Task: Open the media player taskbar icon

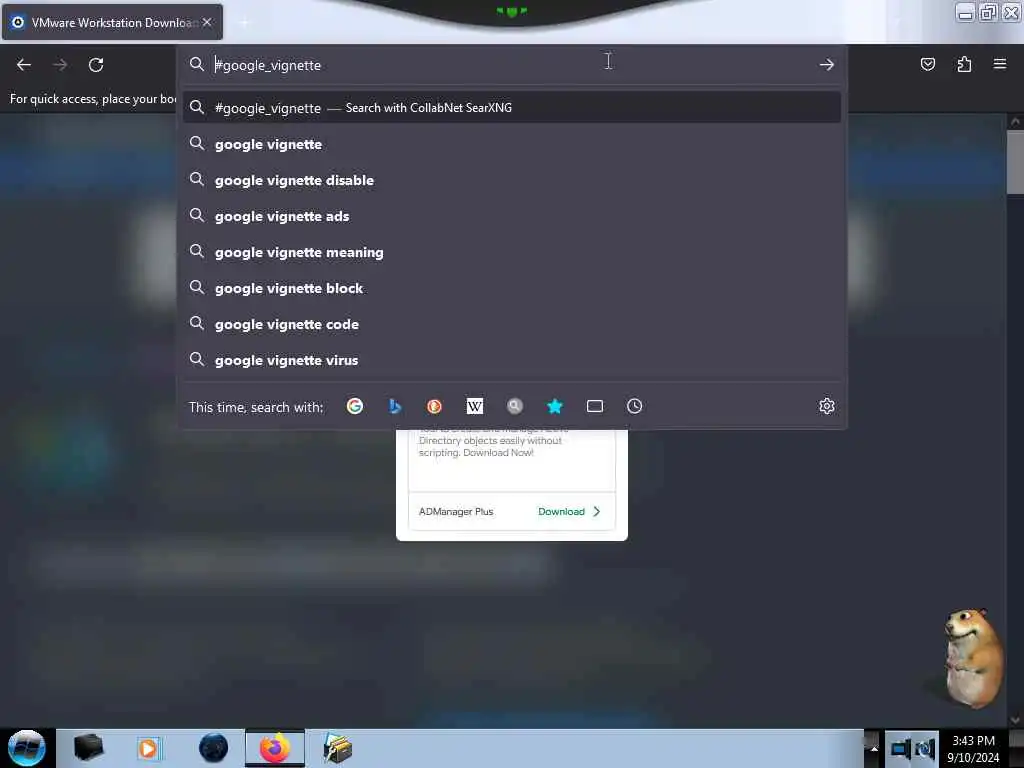Action: click(148, 748)
